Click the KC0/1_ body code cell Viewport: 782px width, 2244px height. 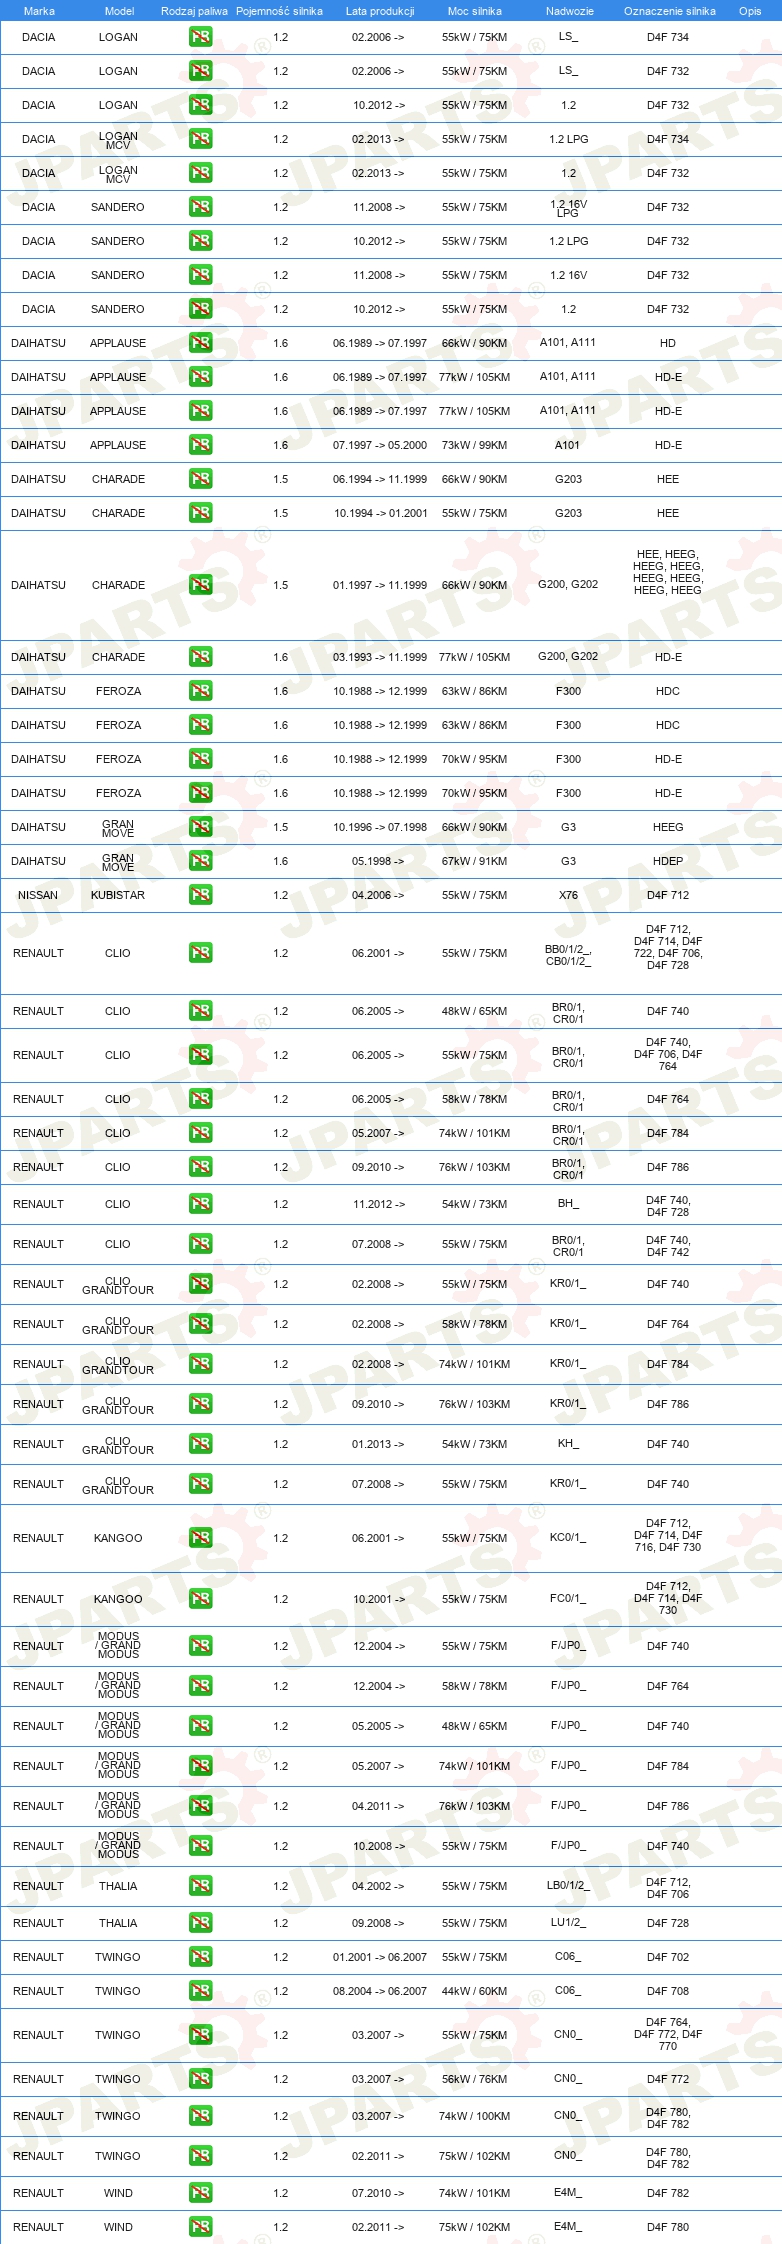[x=568, y=1537]
